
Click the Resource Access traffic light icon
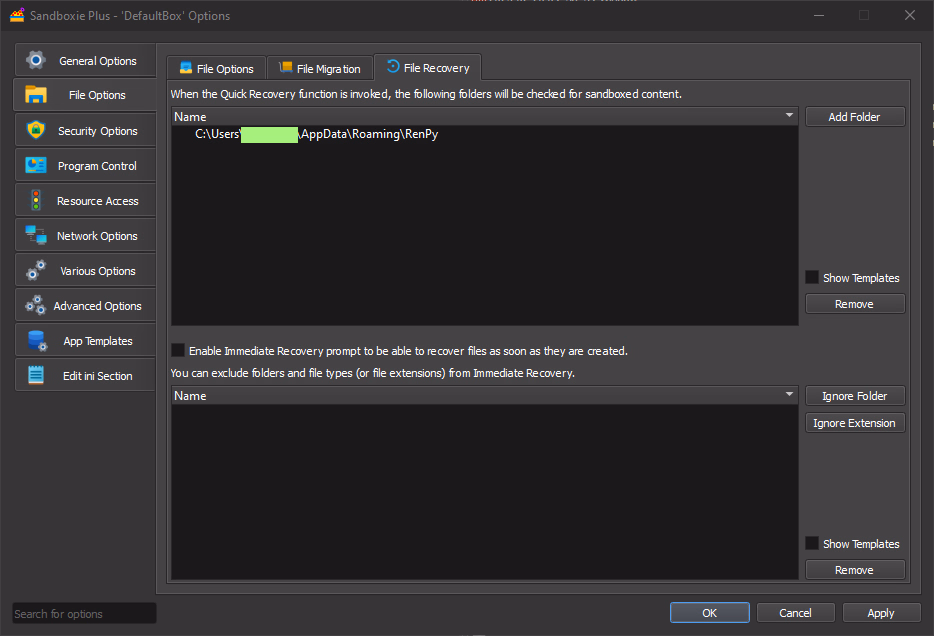(36, 200)
